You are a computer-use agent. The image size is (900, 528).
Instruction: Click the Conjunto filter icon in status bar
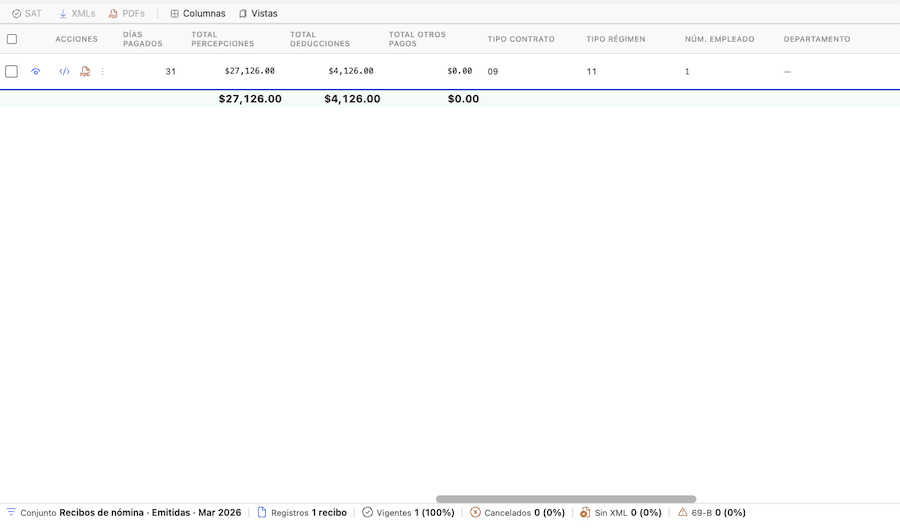(11, 512)
